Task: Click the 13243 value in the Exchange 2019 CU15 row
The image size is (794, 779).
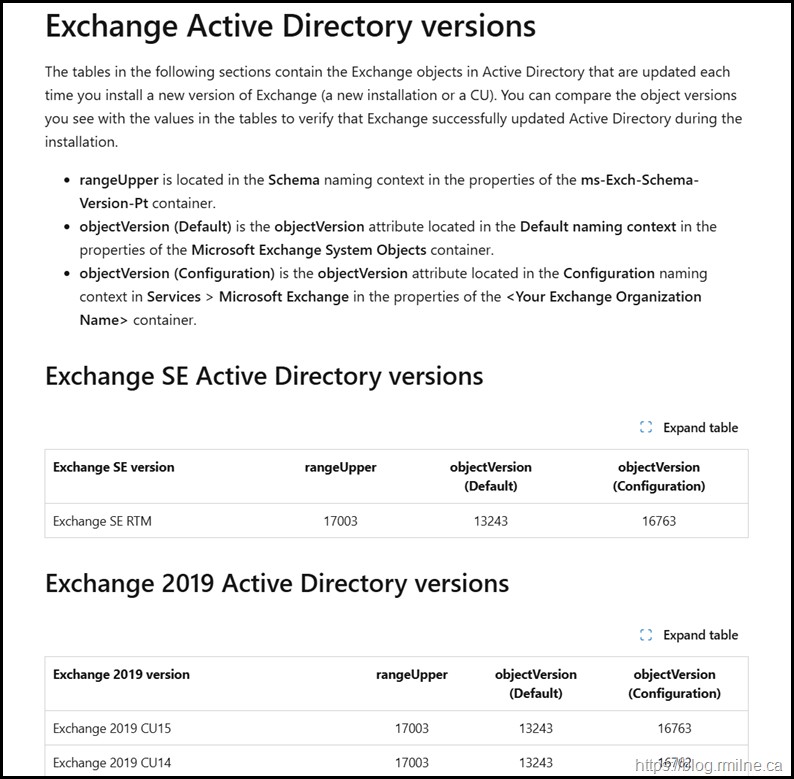Action: [x=536, y=728]
